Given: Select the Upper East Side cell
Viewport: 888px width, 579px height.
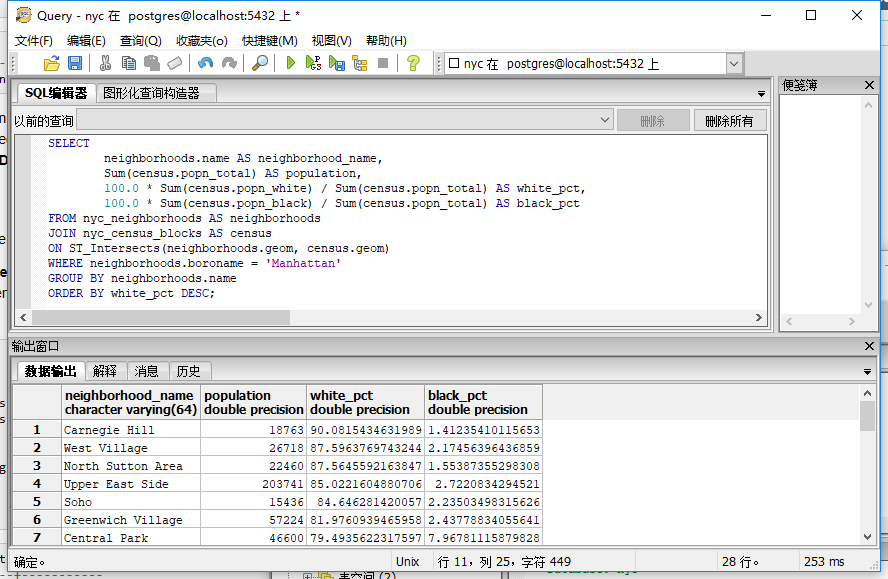Looking at the screenshot, I should (x=131, y=484).
